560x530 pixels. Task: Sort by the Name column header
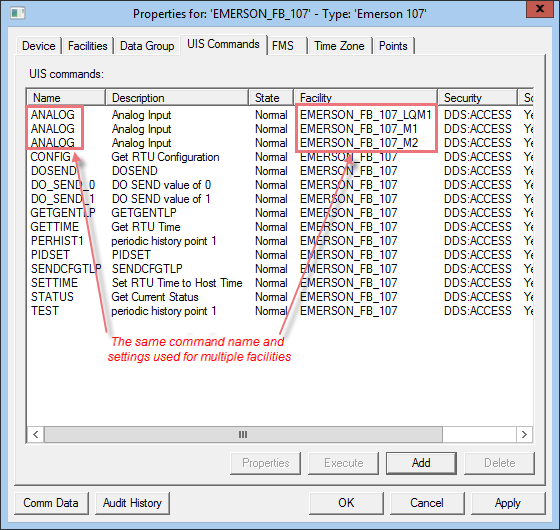click(66, 98)
